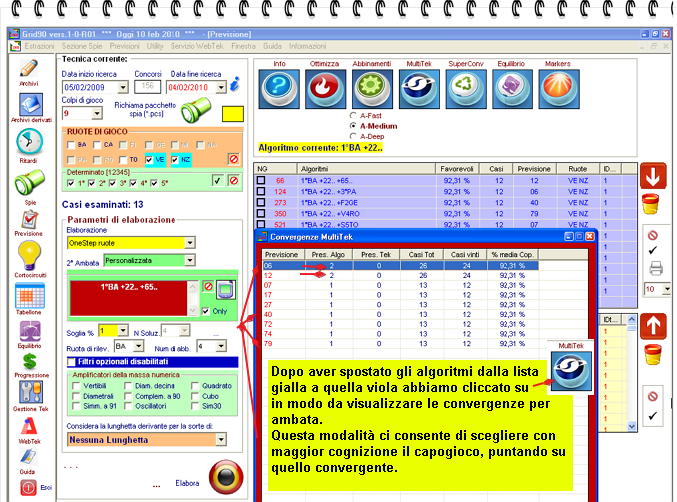The height and width of the screenshot is (502, 677).
Task: Click the Filtri opzionali disabilitati bar
Action: 152,362
